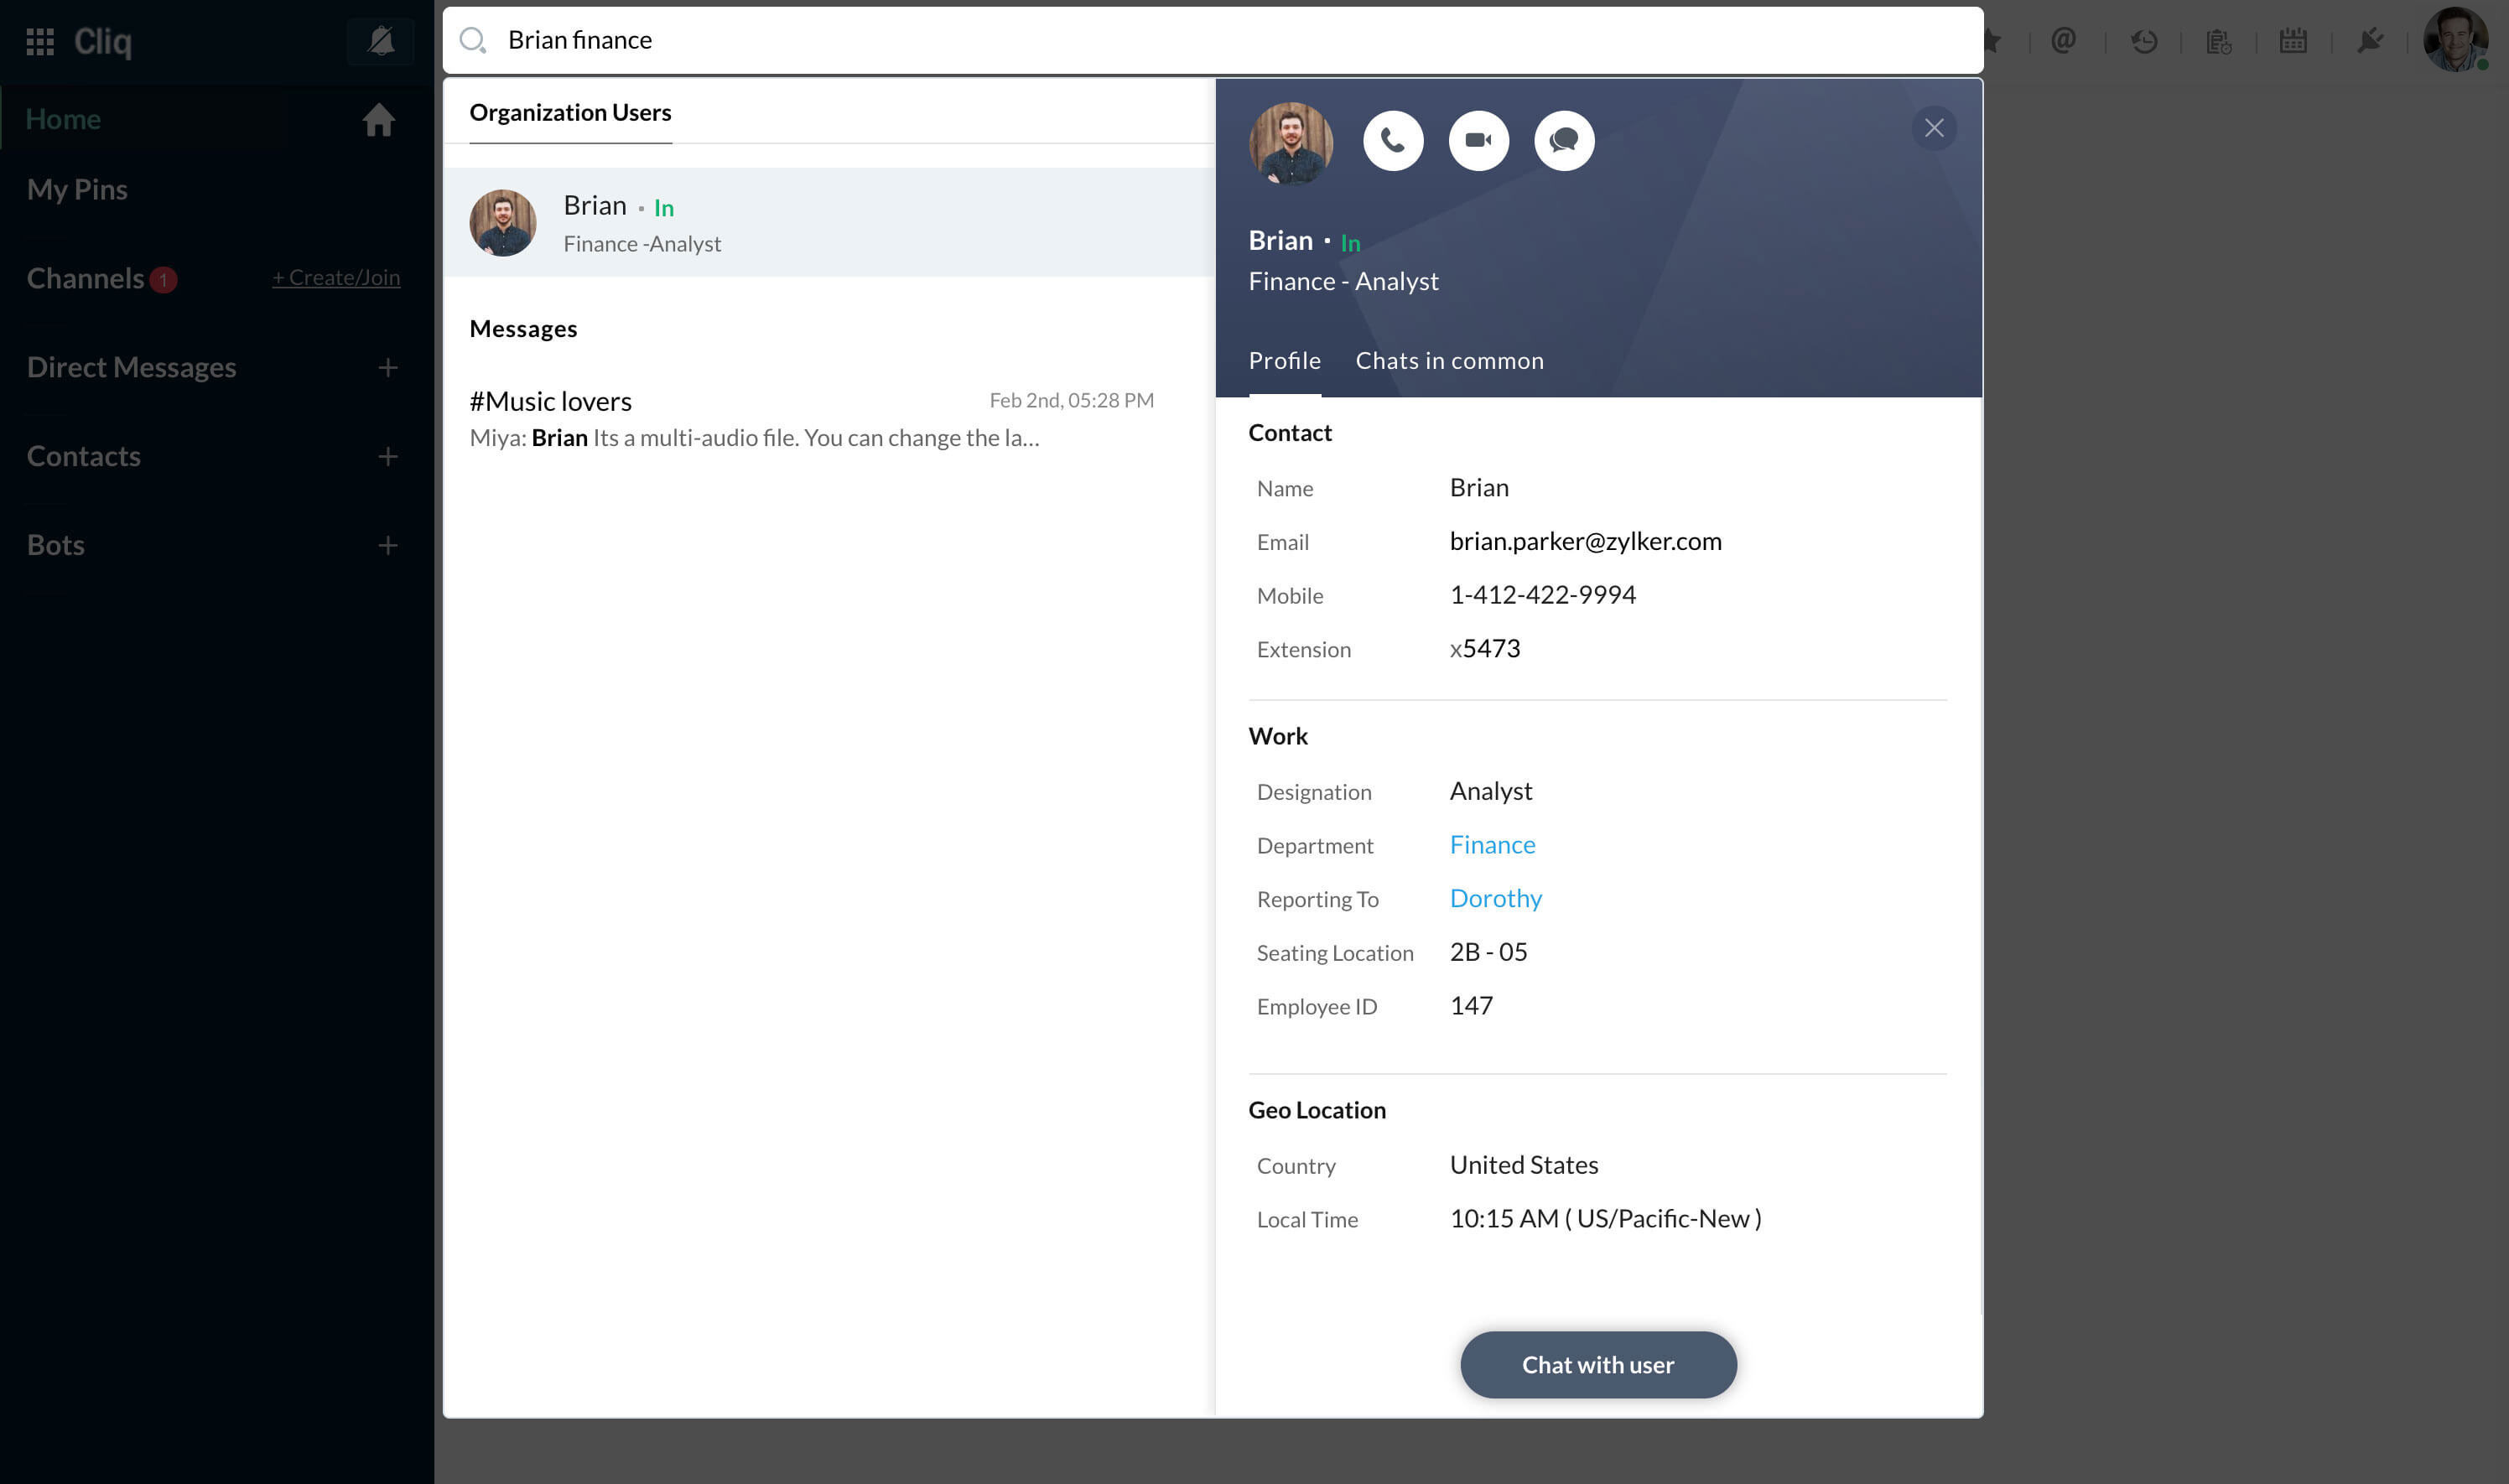
Task: Switch to the Profile tab
Action: pyautogui.click(x=1285, y=361)
